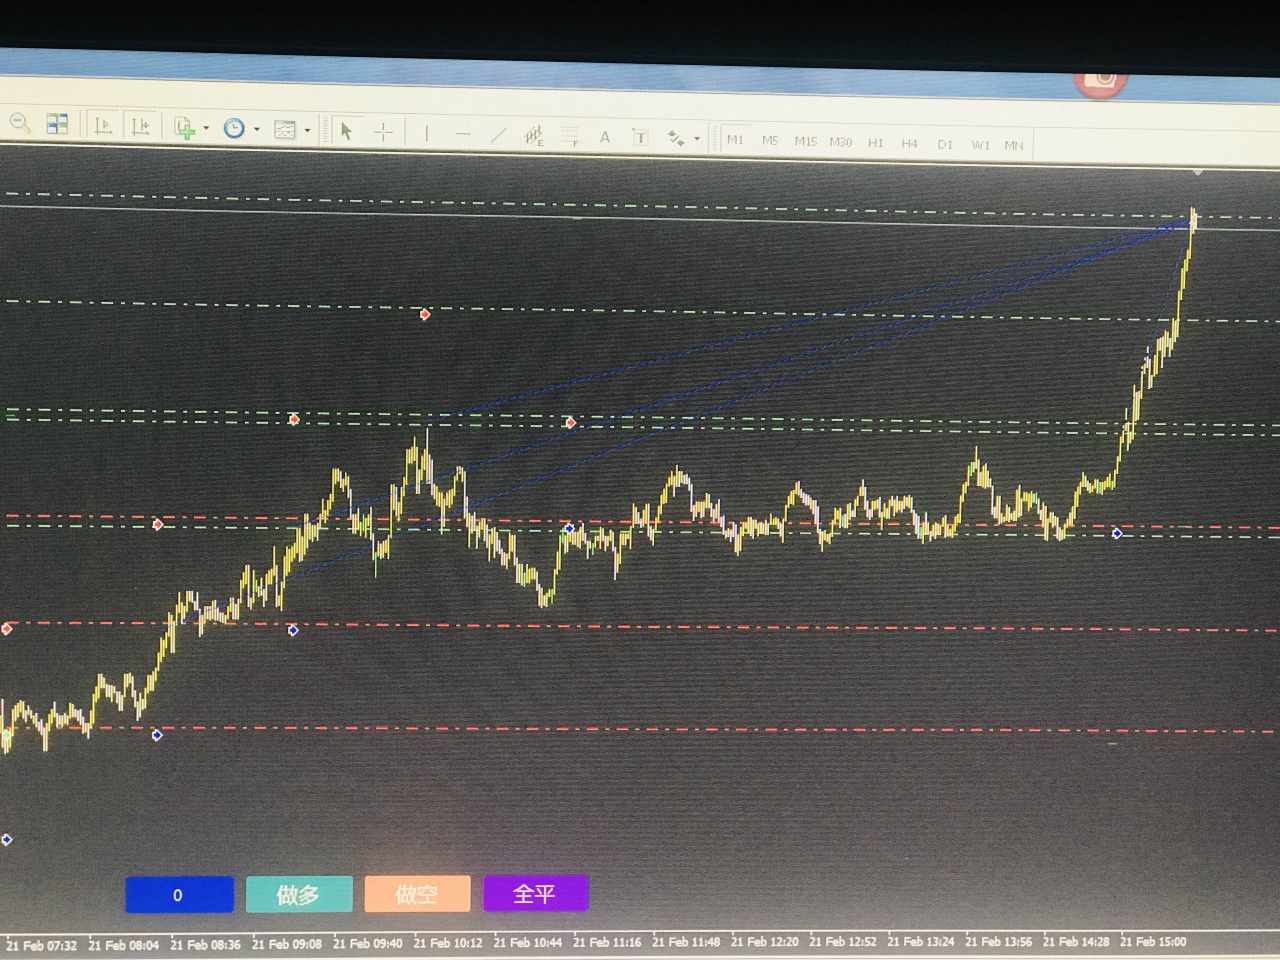This screenshot has width=1280, height=960.
Task: Switch chart to H1 timeframe
Action: pos(876,143)
